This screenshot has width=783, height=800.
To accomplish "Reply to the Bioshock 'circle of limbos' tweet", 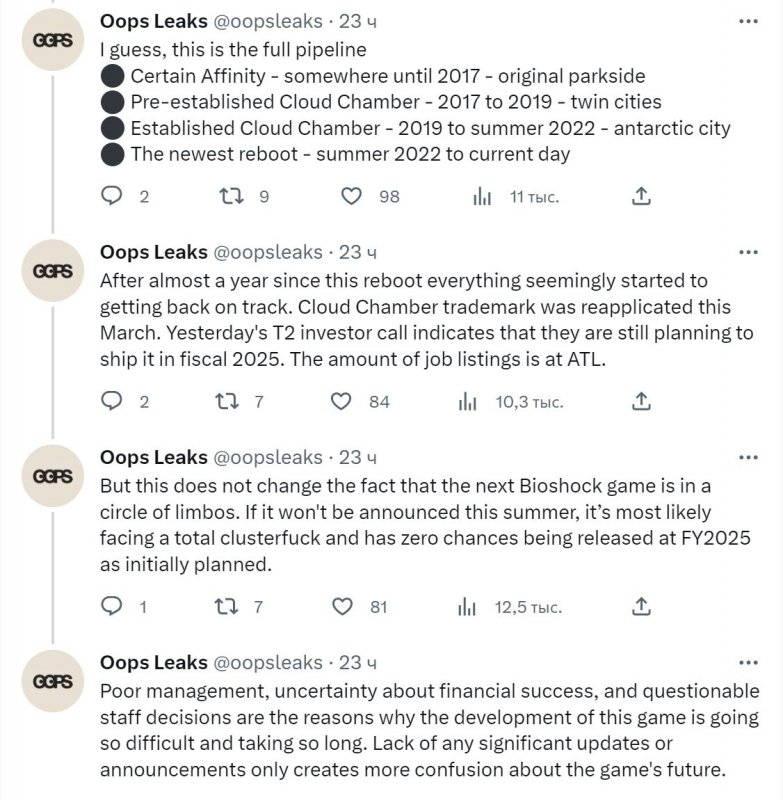I will click(x=113, y=606).
